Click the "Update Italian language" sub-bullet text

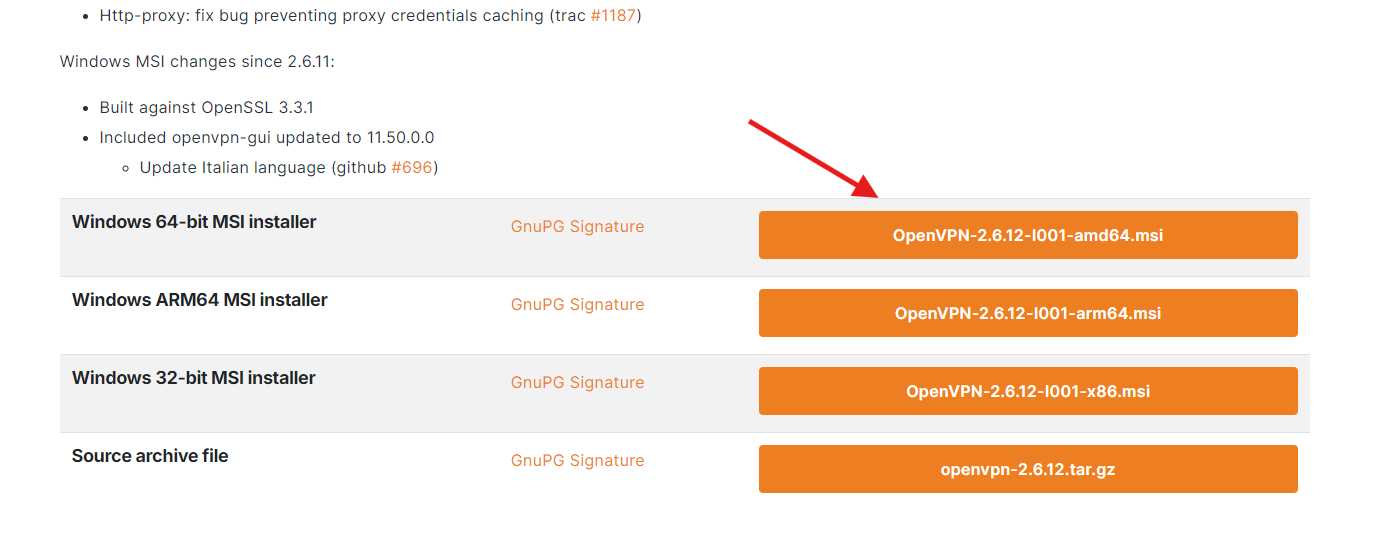click(x=234, y=168)
